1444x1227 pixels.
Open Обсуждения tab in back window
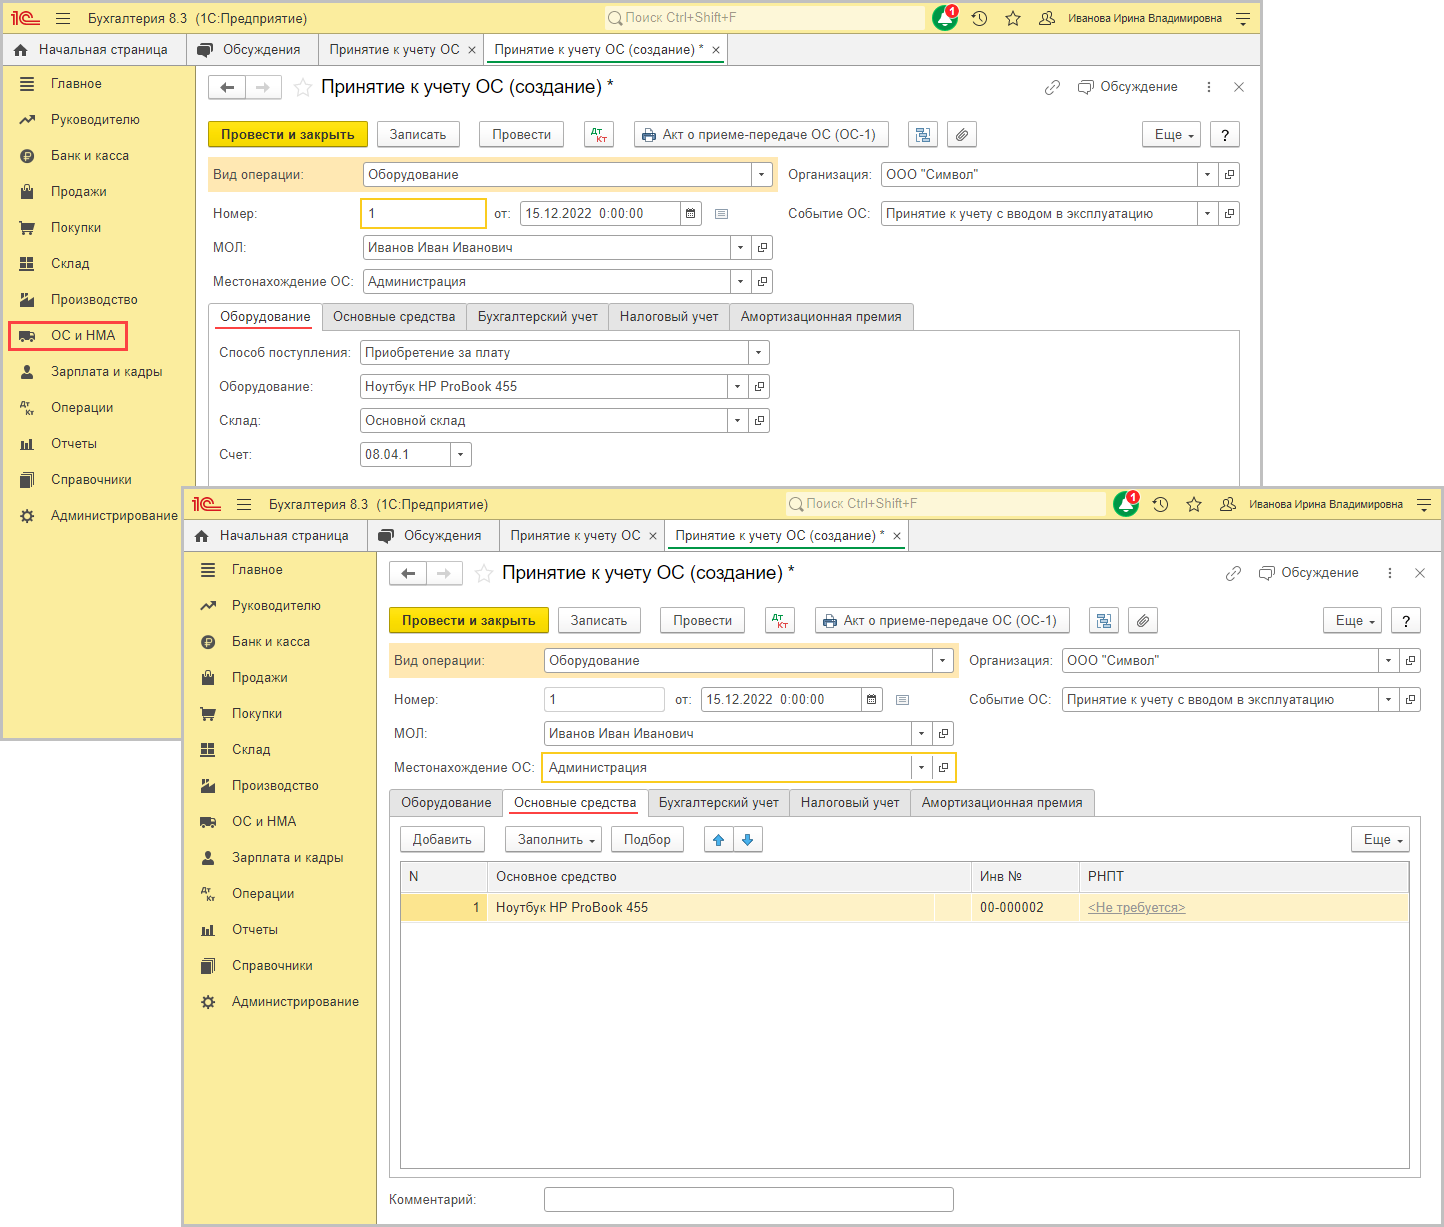252,49
